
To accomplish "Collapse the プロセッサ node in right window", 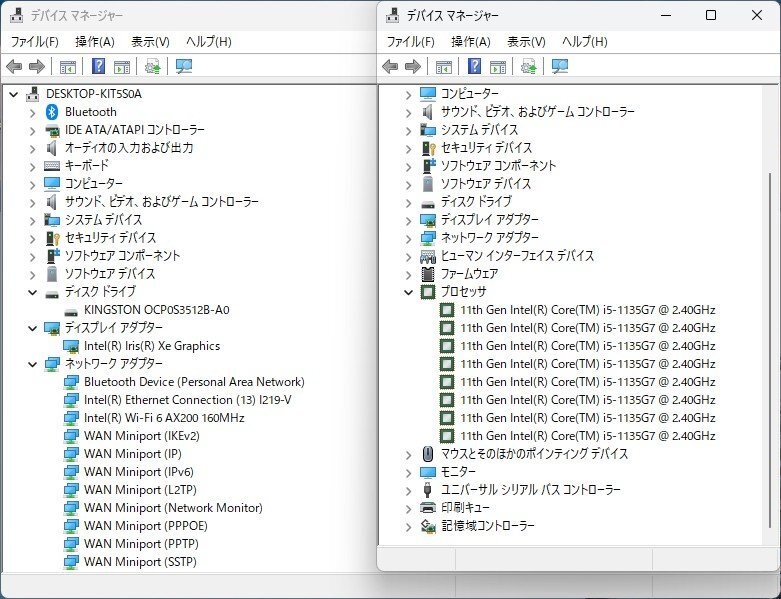I will 408,292.
